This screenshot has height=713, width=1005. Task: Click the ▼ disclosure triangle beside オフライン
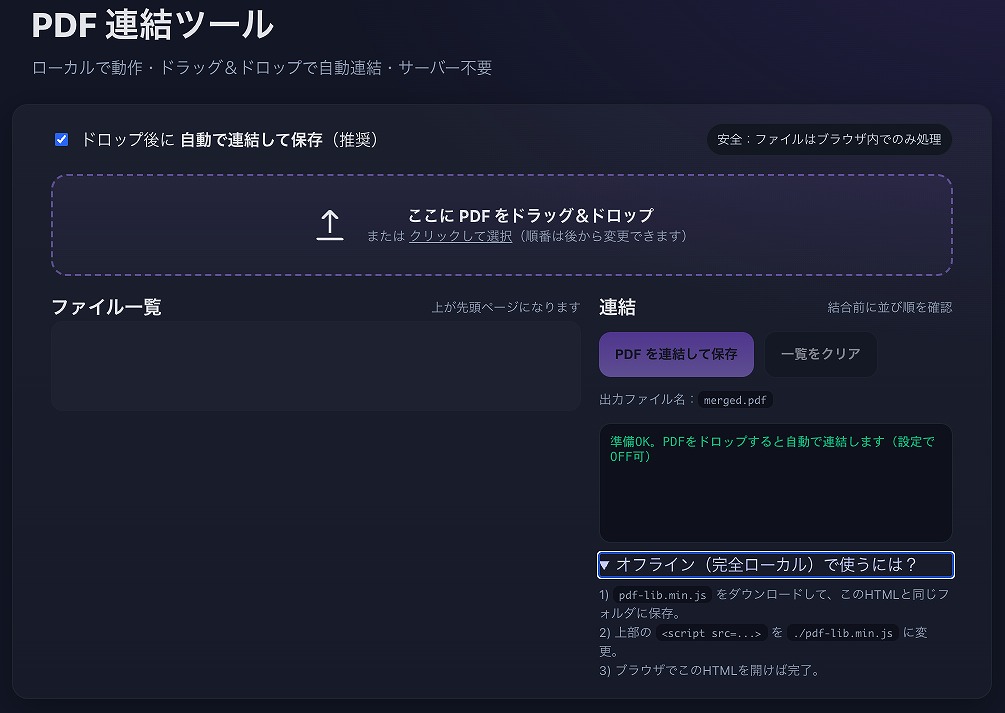pyautogui.click(x=604, y=565)
